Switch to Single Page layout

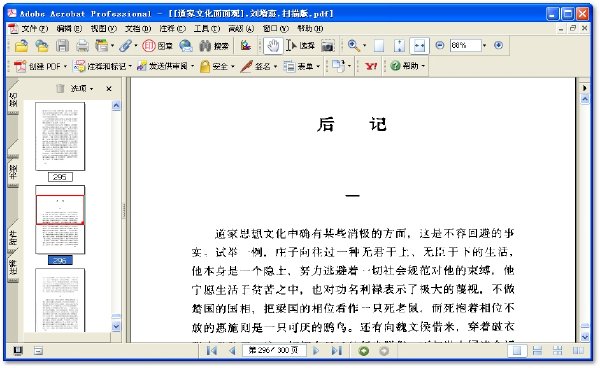click(x=517, y=351)
